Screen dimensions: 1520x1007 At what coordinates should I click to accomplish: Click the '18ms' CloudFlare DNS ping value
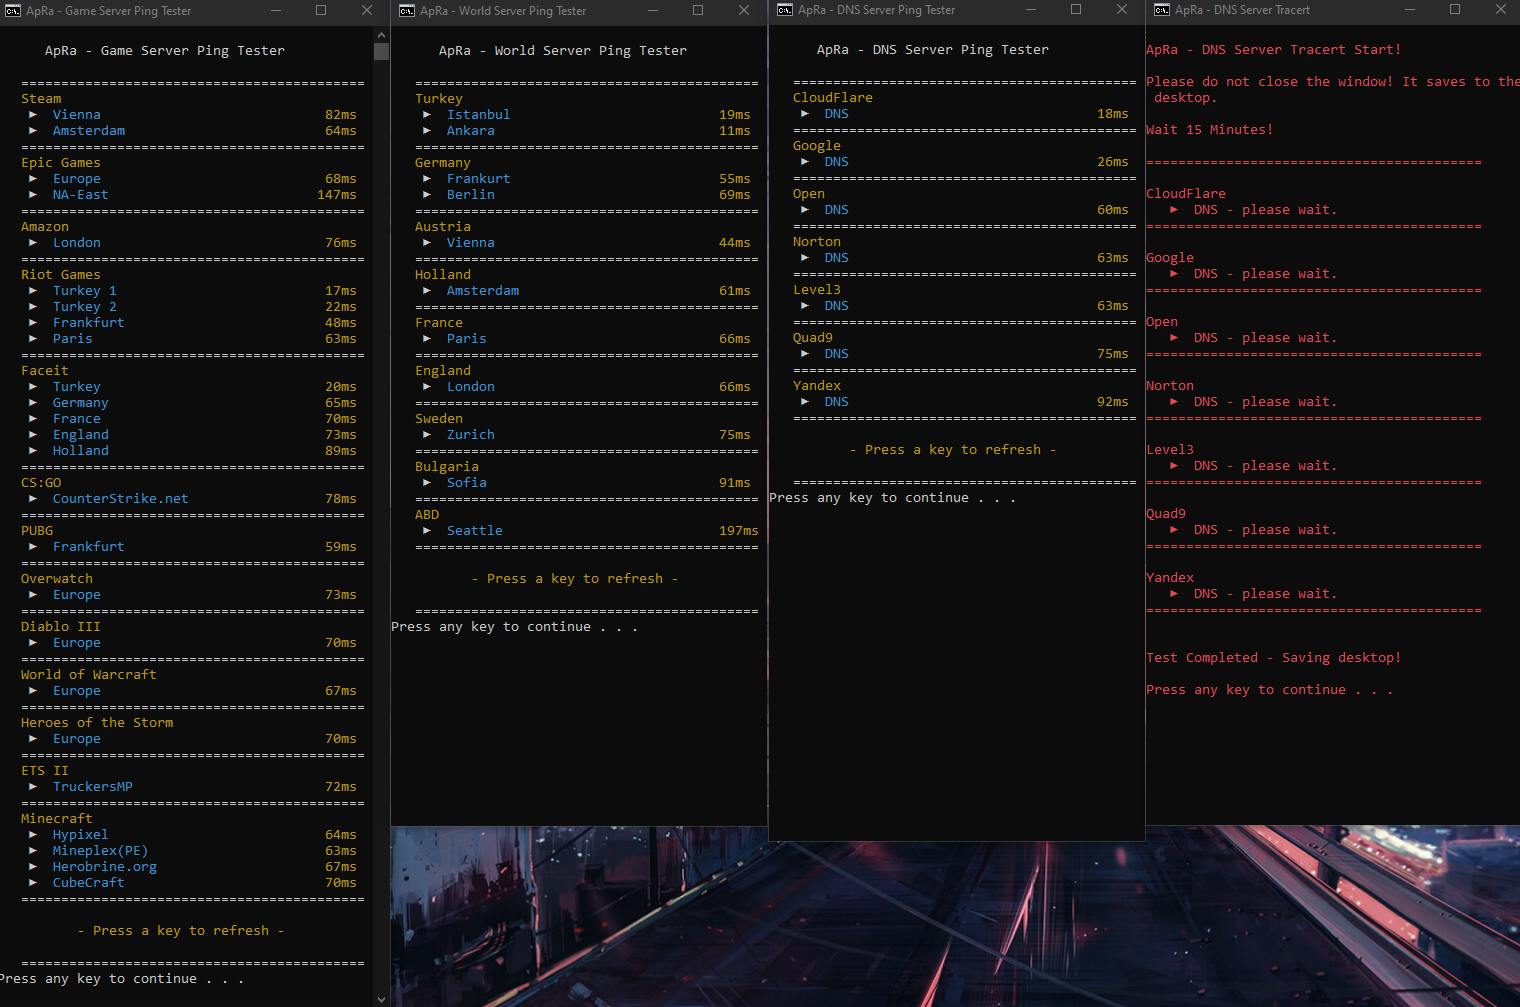[x=1113, y=114]
